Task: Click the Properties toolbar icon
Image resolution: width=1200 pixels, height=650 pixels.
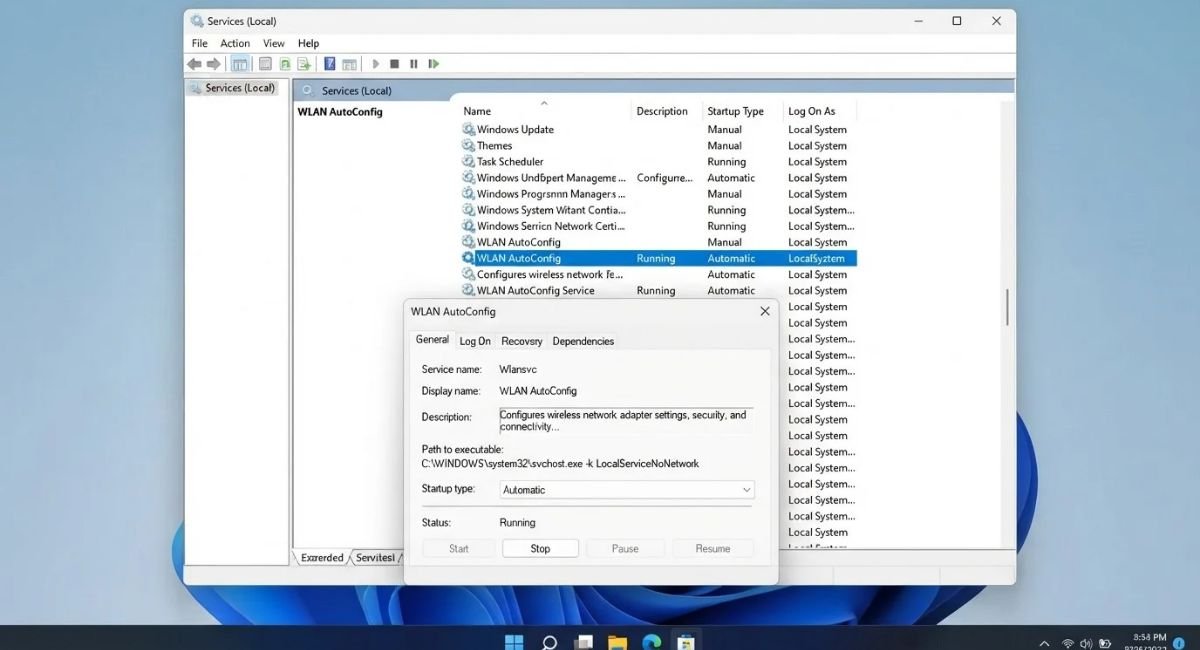Action: [267, 64]
